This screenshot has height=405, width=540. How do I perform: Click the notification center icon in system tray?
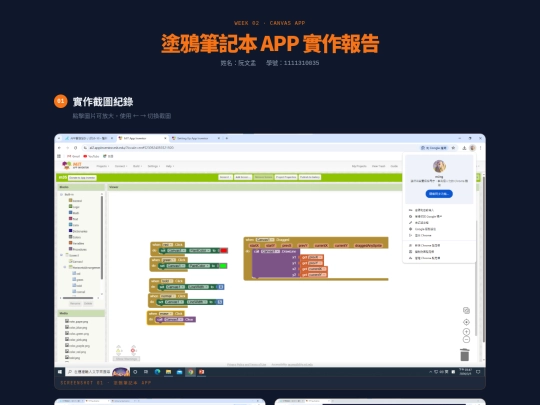pyautogui.click(x=478, y=372)
